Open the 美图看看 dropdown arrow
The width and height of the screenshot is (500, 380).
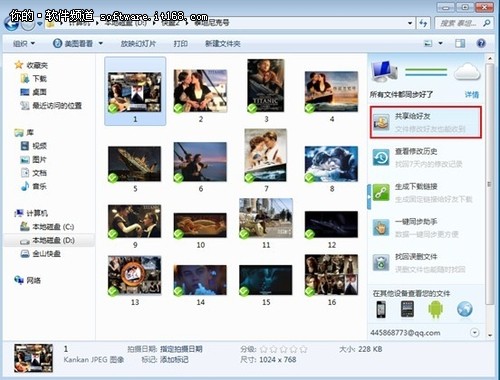[101, 43]
